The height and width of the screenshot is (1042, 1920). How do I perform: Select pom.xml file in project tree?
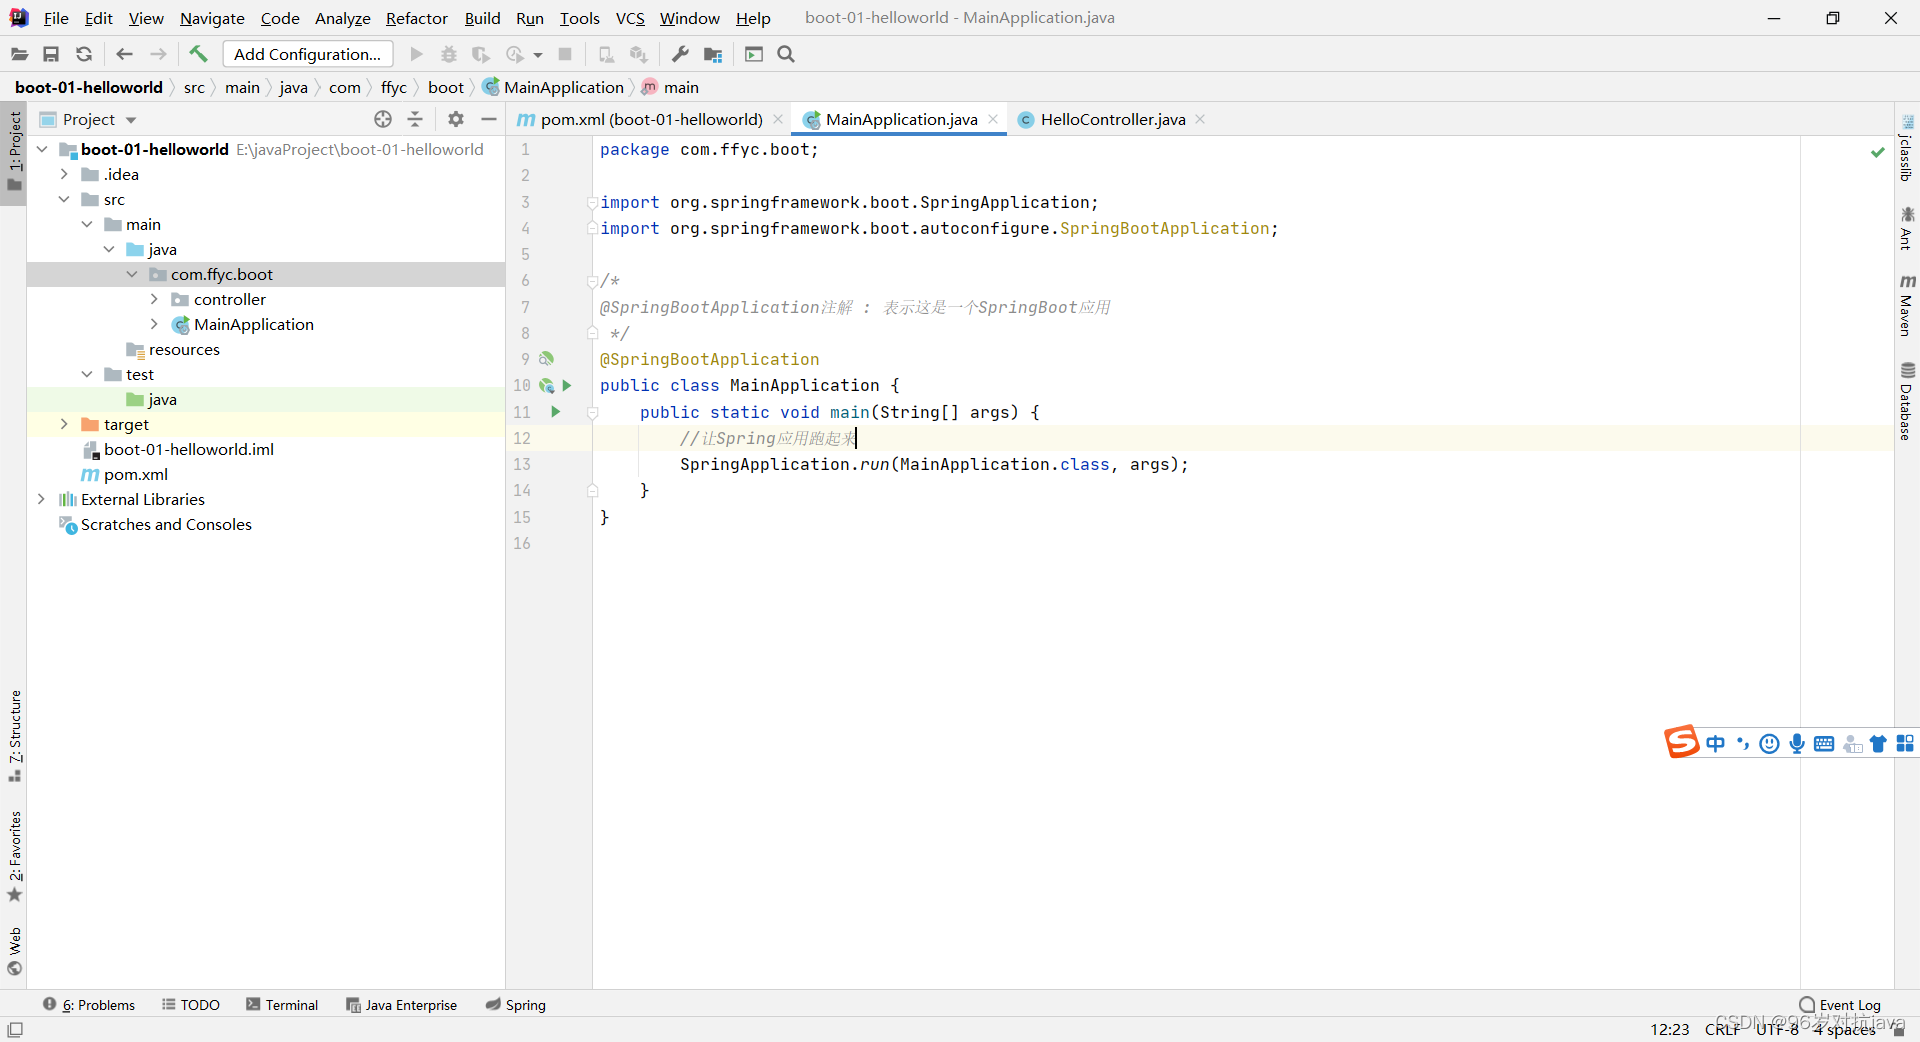click(x=136, y=474)
